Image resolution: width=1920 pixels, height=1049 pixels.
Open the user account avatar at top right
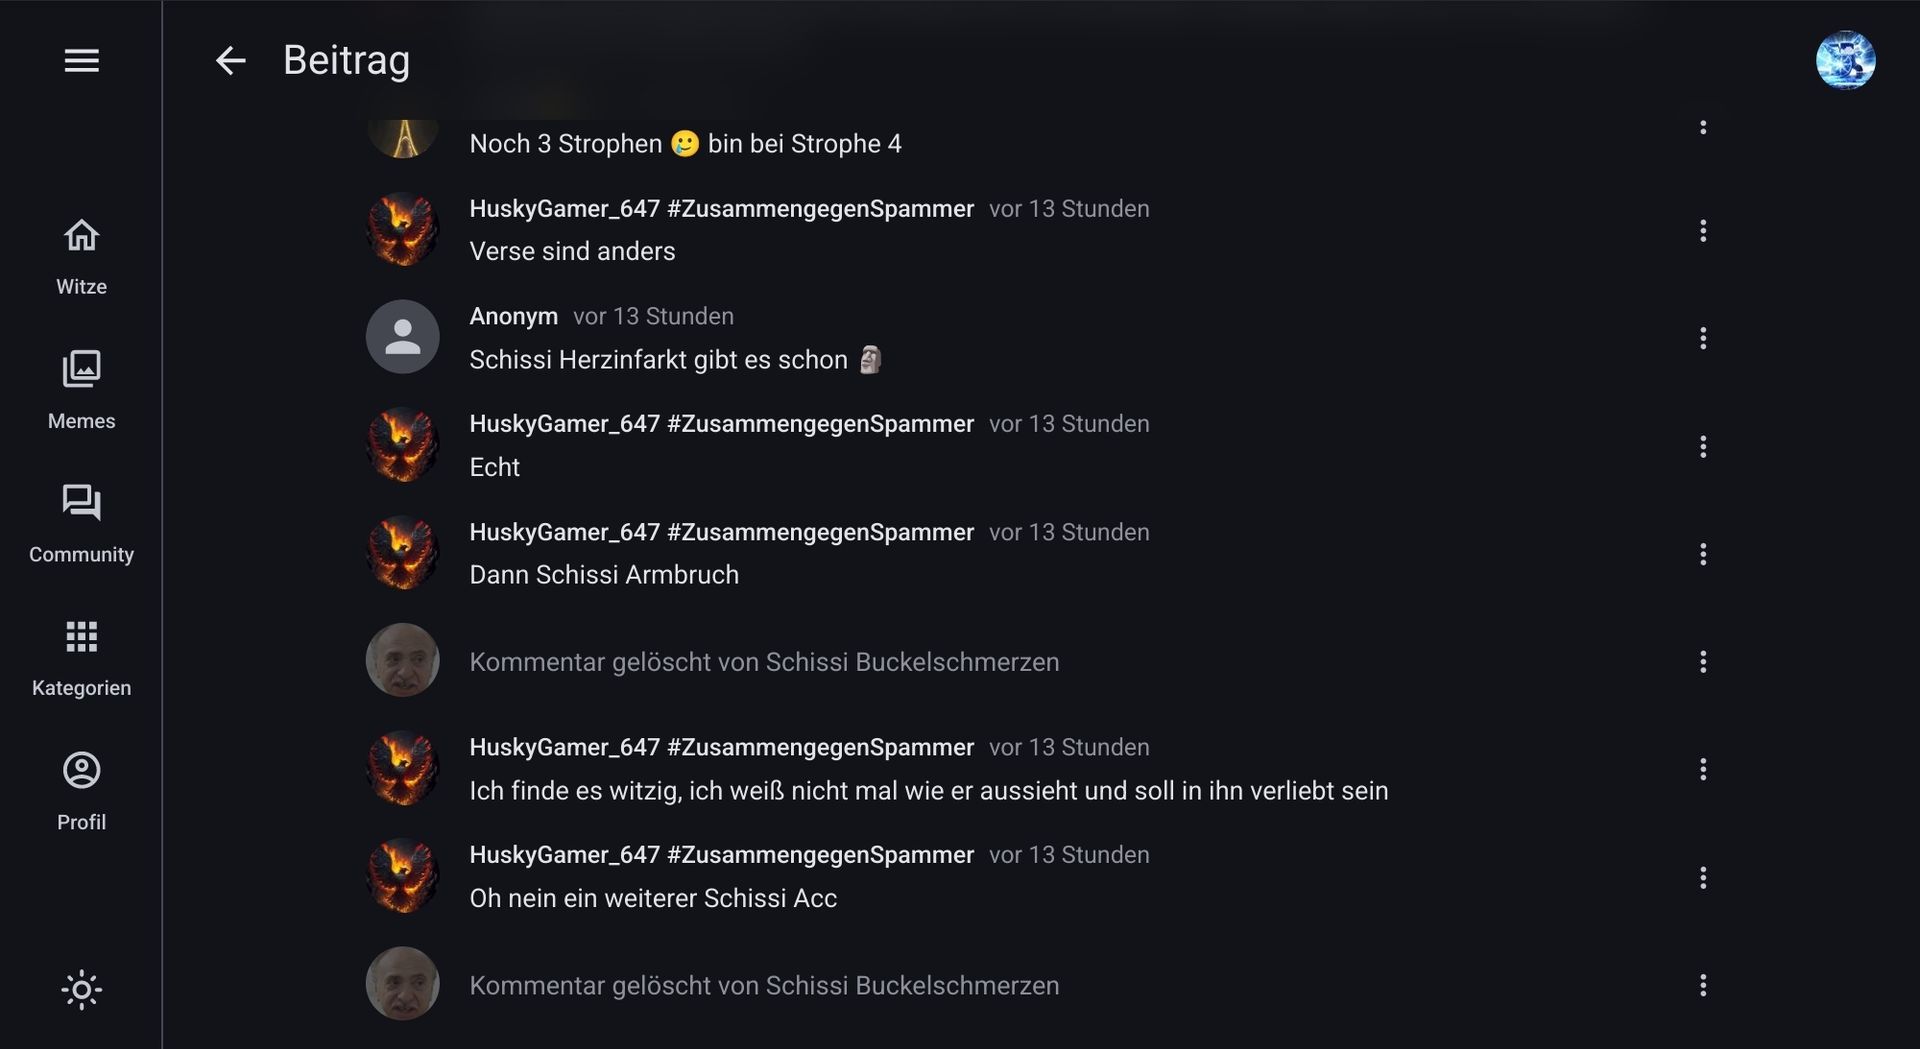pos(1845,60)
